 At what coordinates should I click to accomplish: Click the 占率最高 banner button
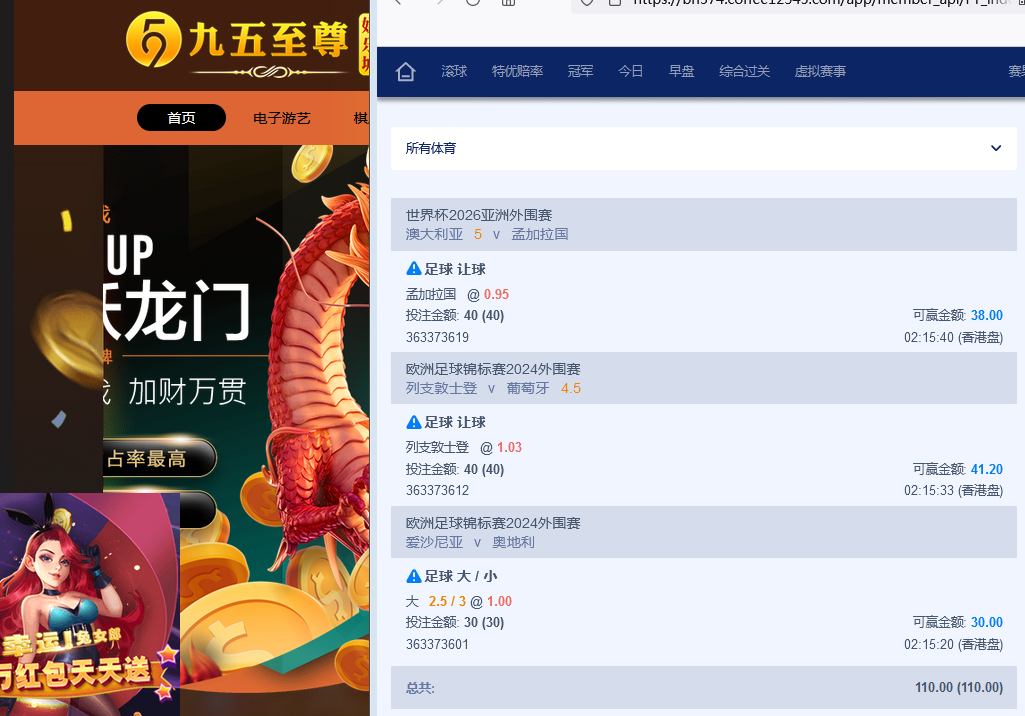pos(160,458)
